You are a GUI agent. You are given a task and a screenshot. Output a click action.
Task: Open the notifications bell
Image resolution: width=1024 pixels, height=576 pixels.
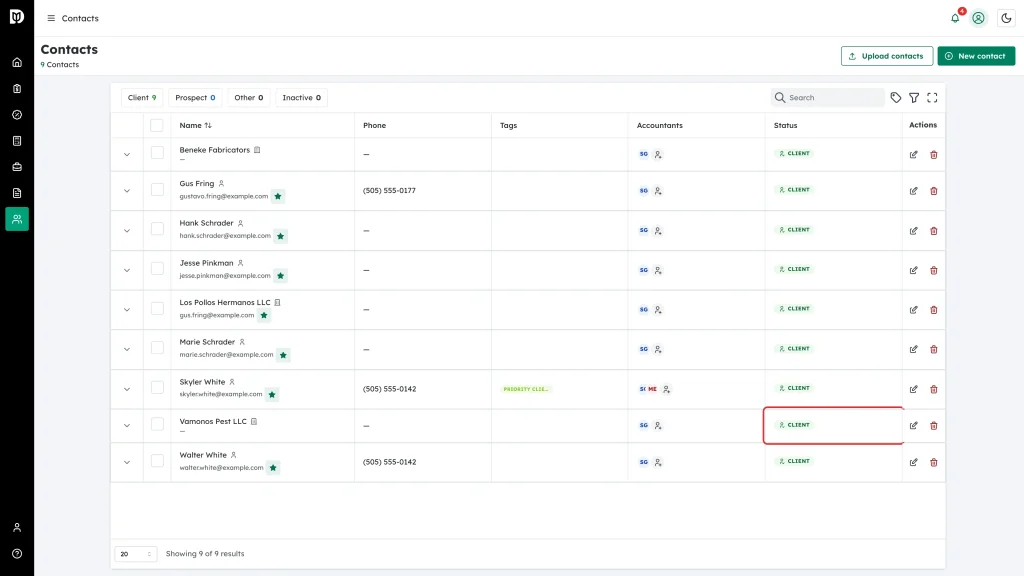[x=955, y=18]
